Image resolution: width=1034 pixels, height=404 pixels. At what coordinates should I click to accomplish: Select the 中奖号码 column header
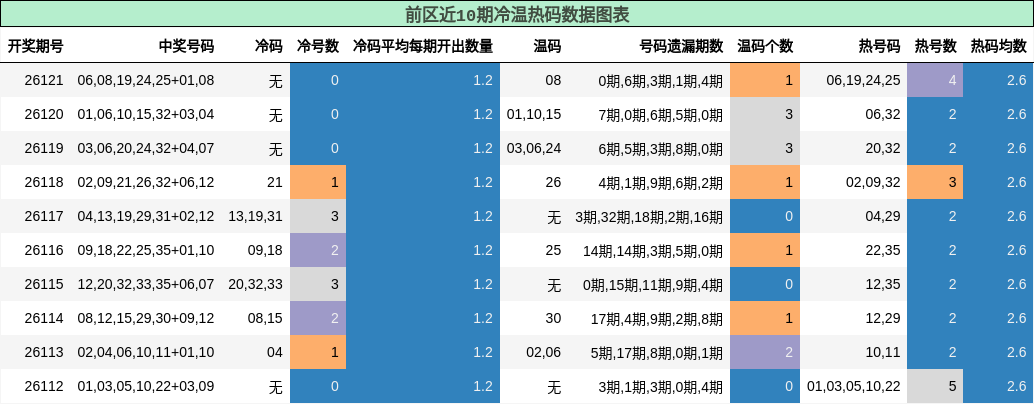(187, 46)
